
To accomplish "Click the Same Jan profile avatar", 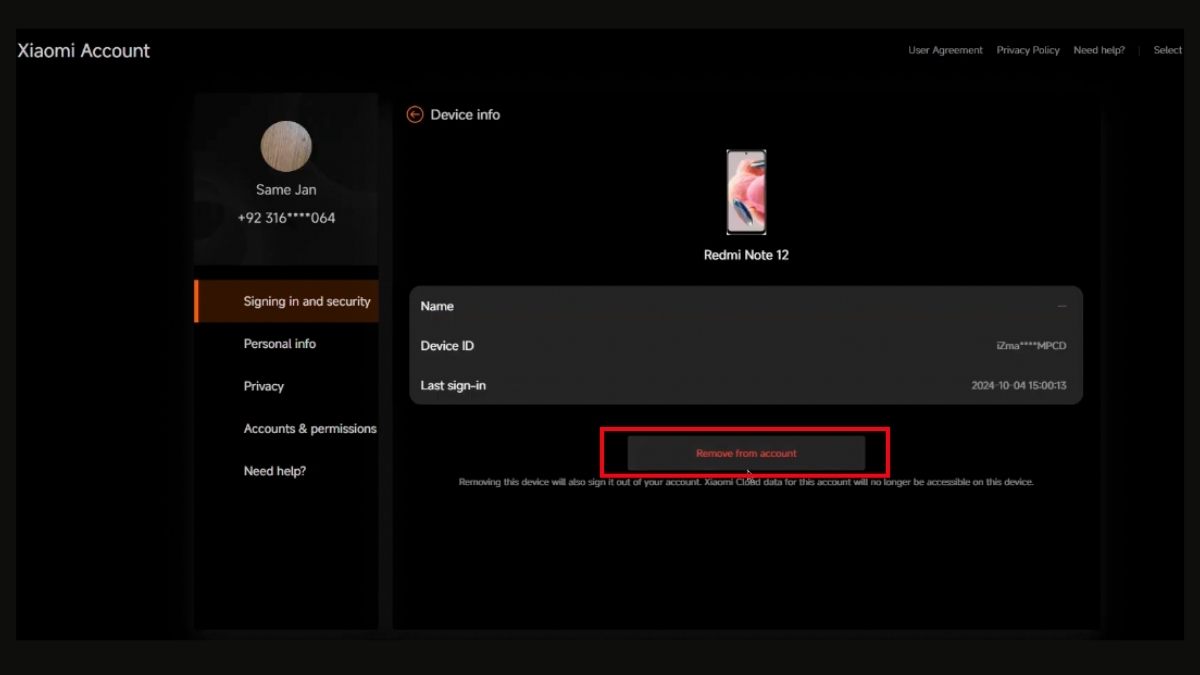I will [x=286, y=146].
